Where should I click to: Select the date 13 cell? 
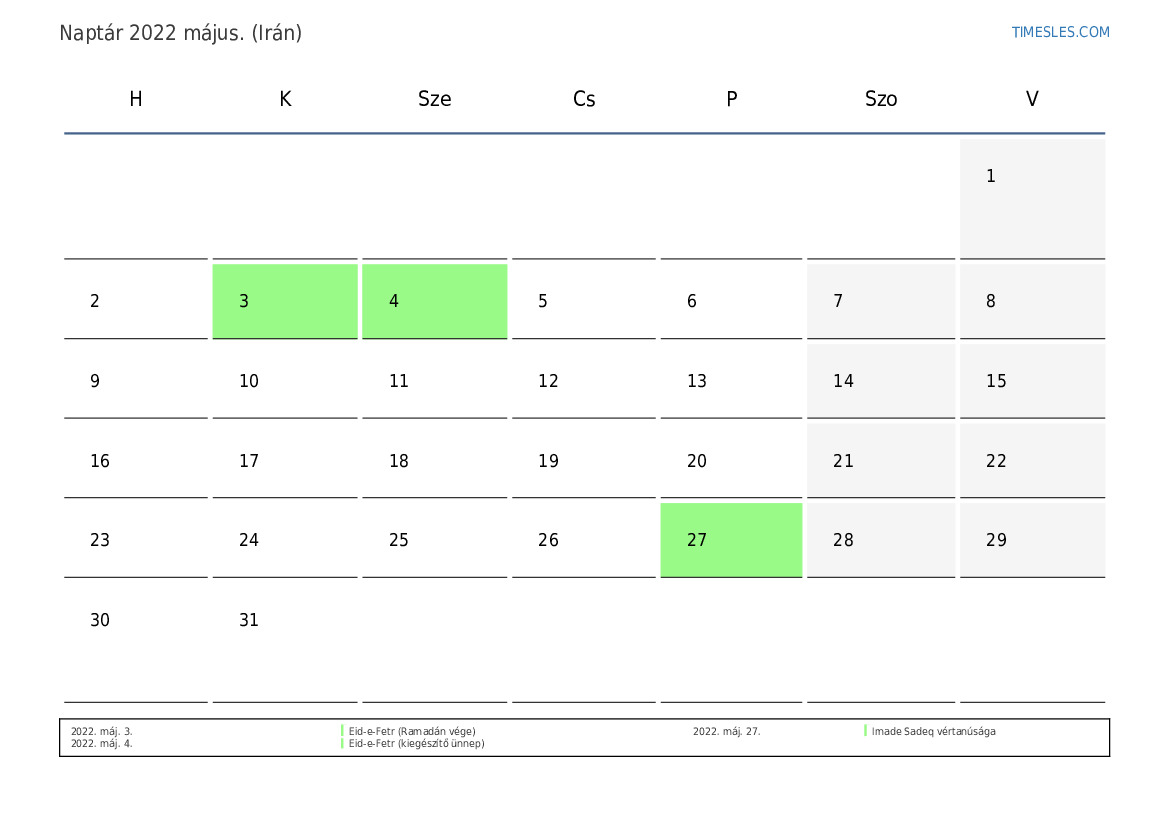tap(731, 381)
